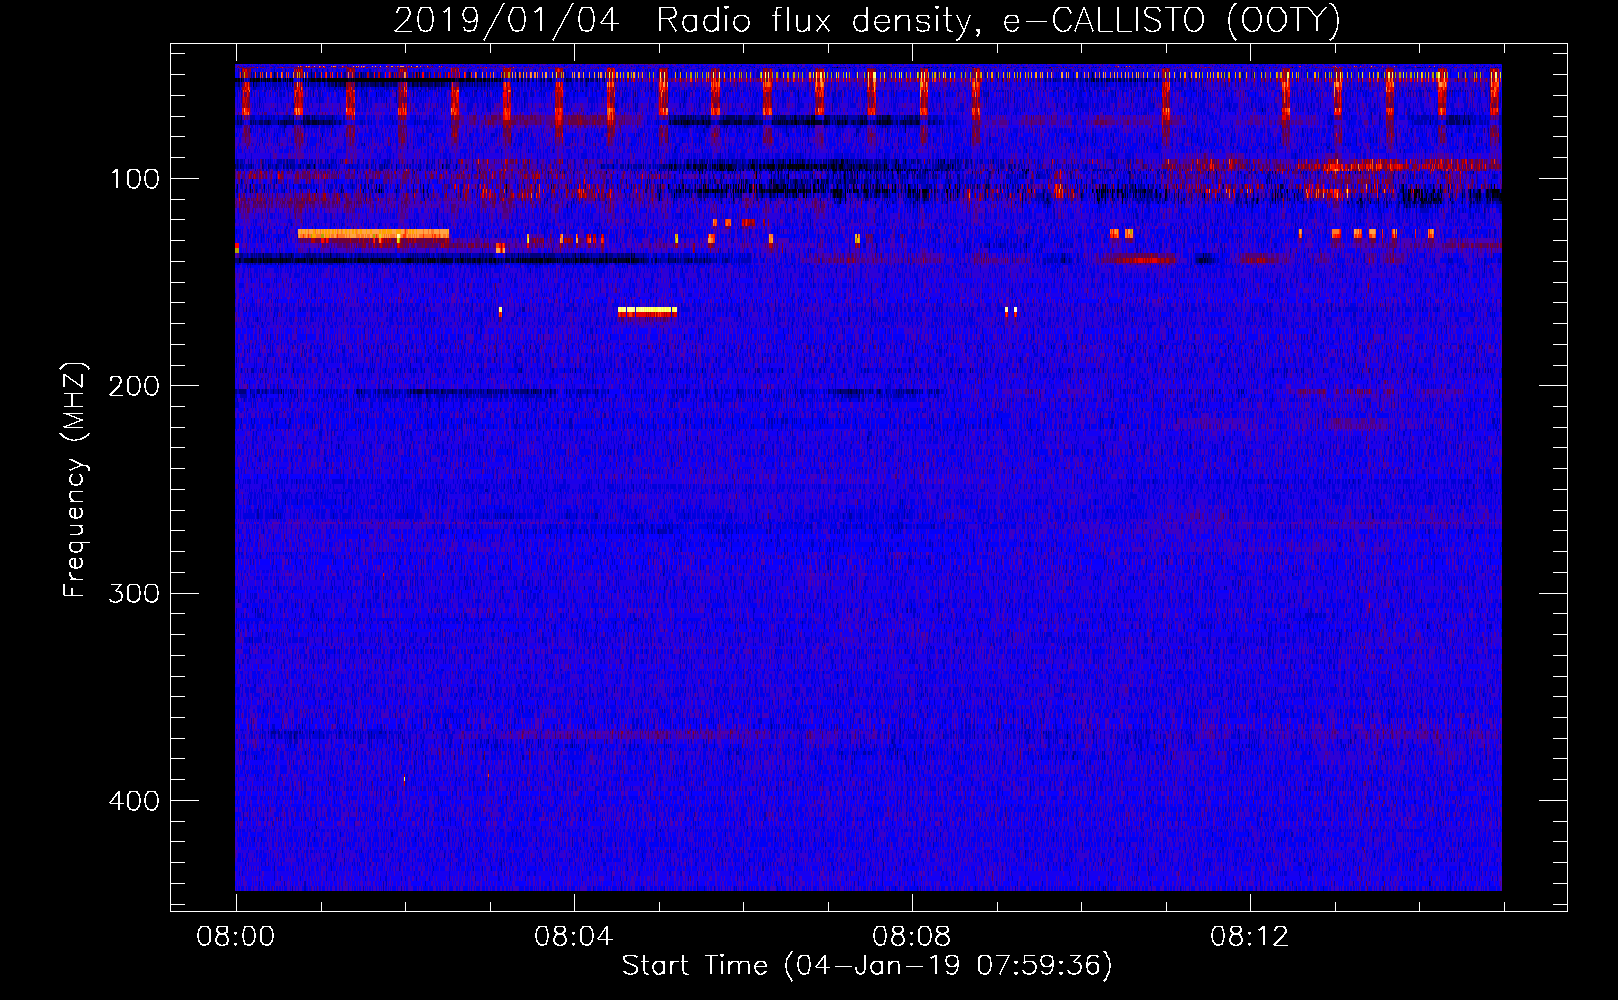The image size is (1618, 1000).
Task: Click the 'Start Time (04-Jan-19 07:59:36)' label
Action: pyautogui.click(x=867, y=966)
